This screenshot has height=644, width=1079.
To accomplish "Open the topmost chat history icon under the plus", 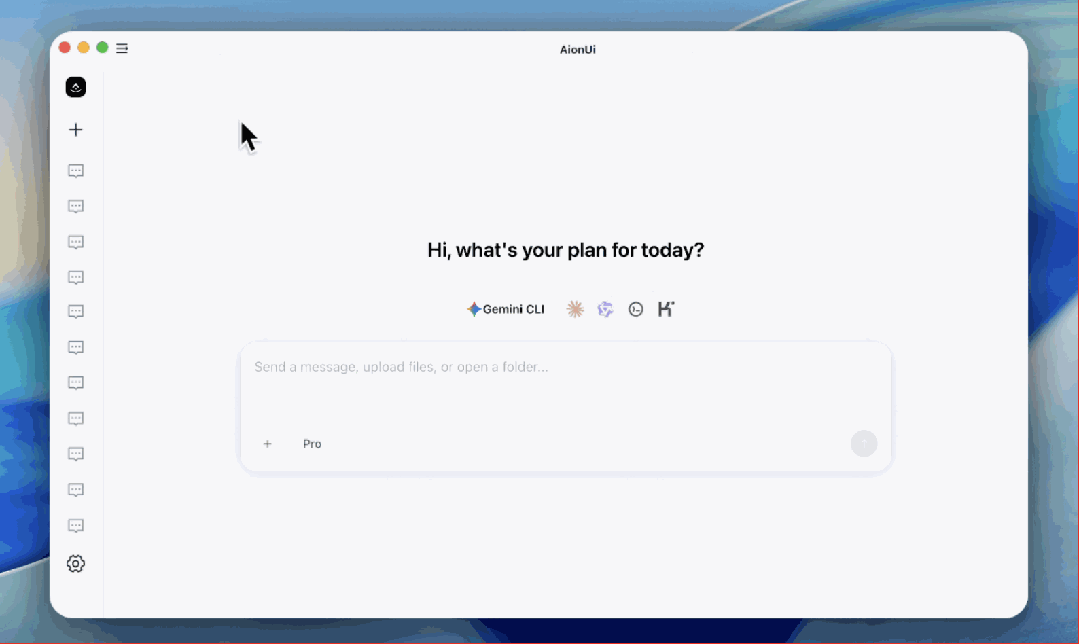I will click(x=76, y=171).
